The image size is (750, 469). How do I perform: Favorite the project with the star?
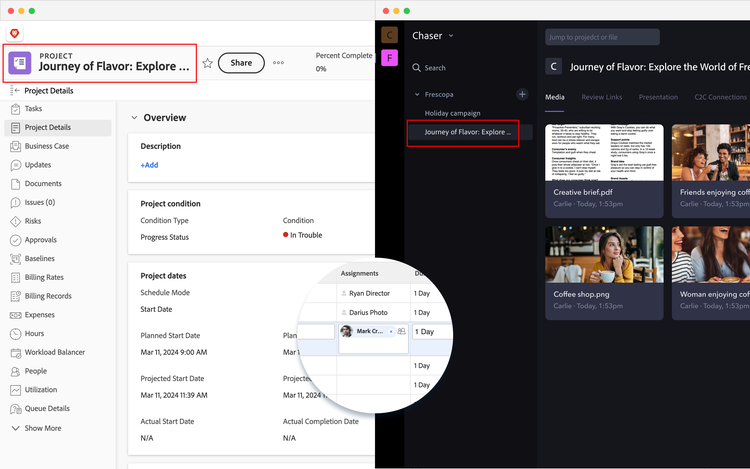(207, 63)
